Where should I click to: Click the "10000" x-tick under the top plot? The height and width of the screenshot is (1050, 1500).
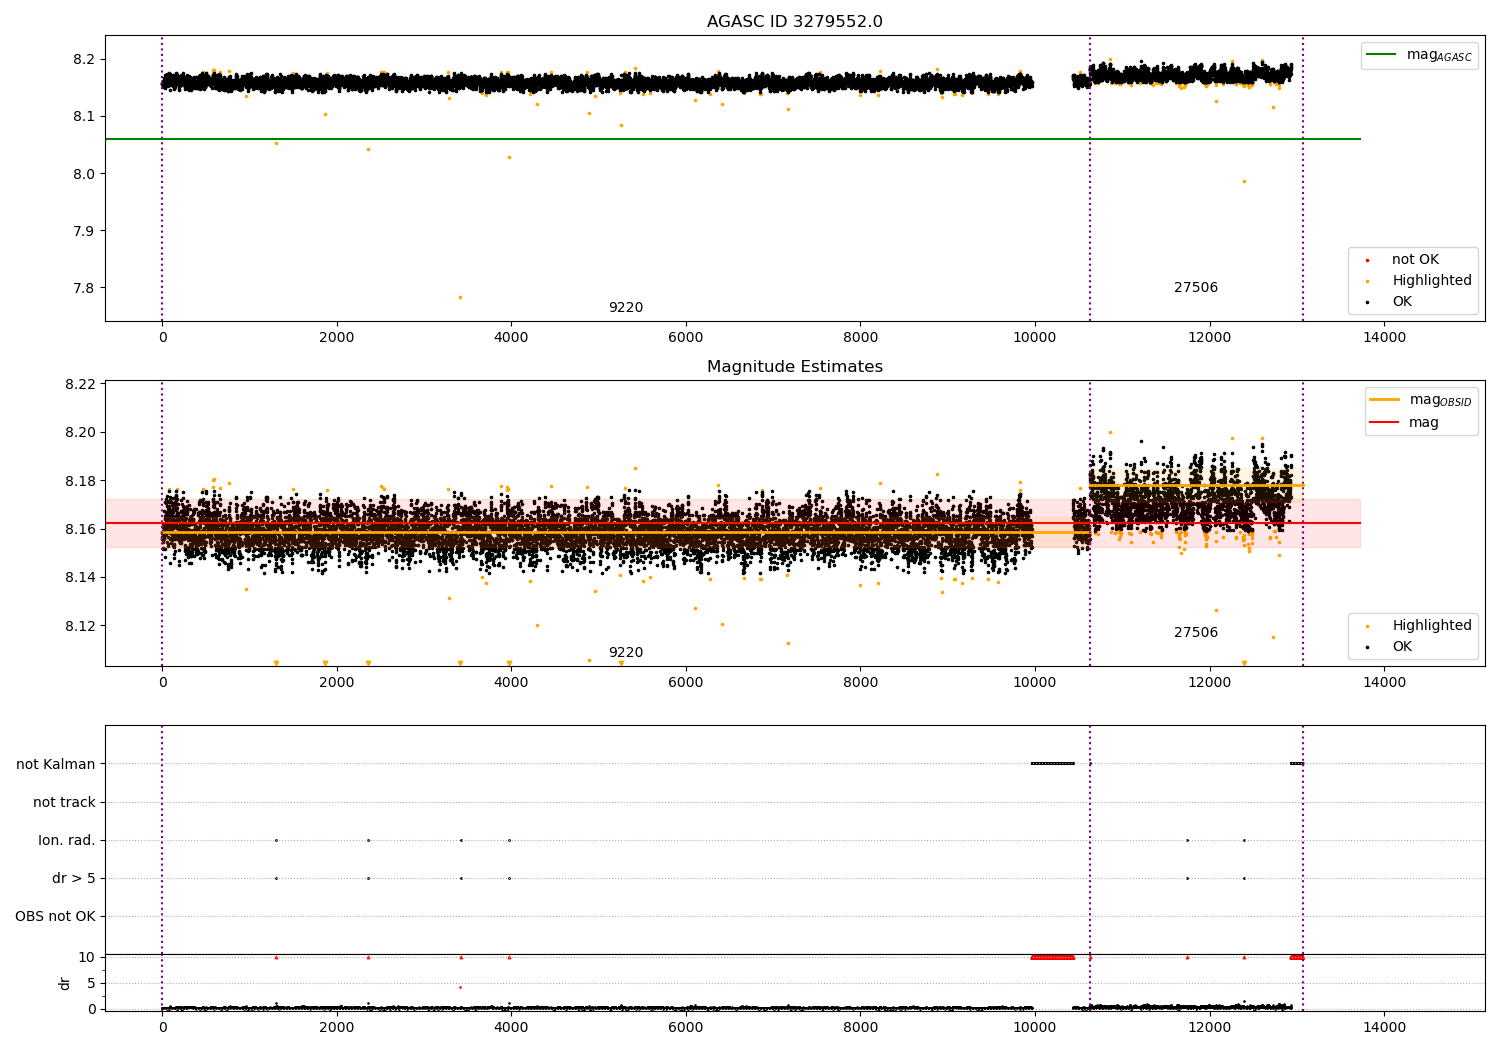point(1035,338)
